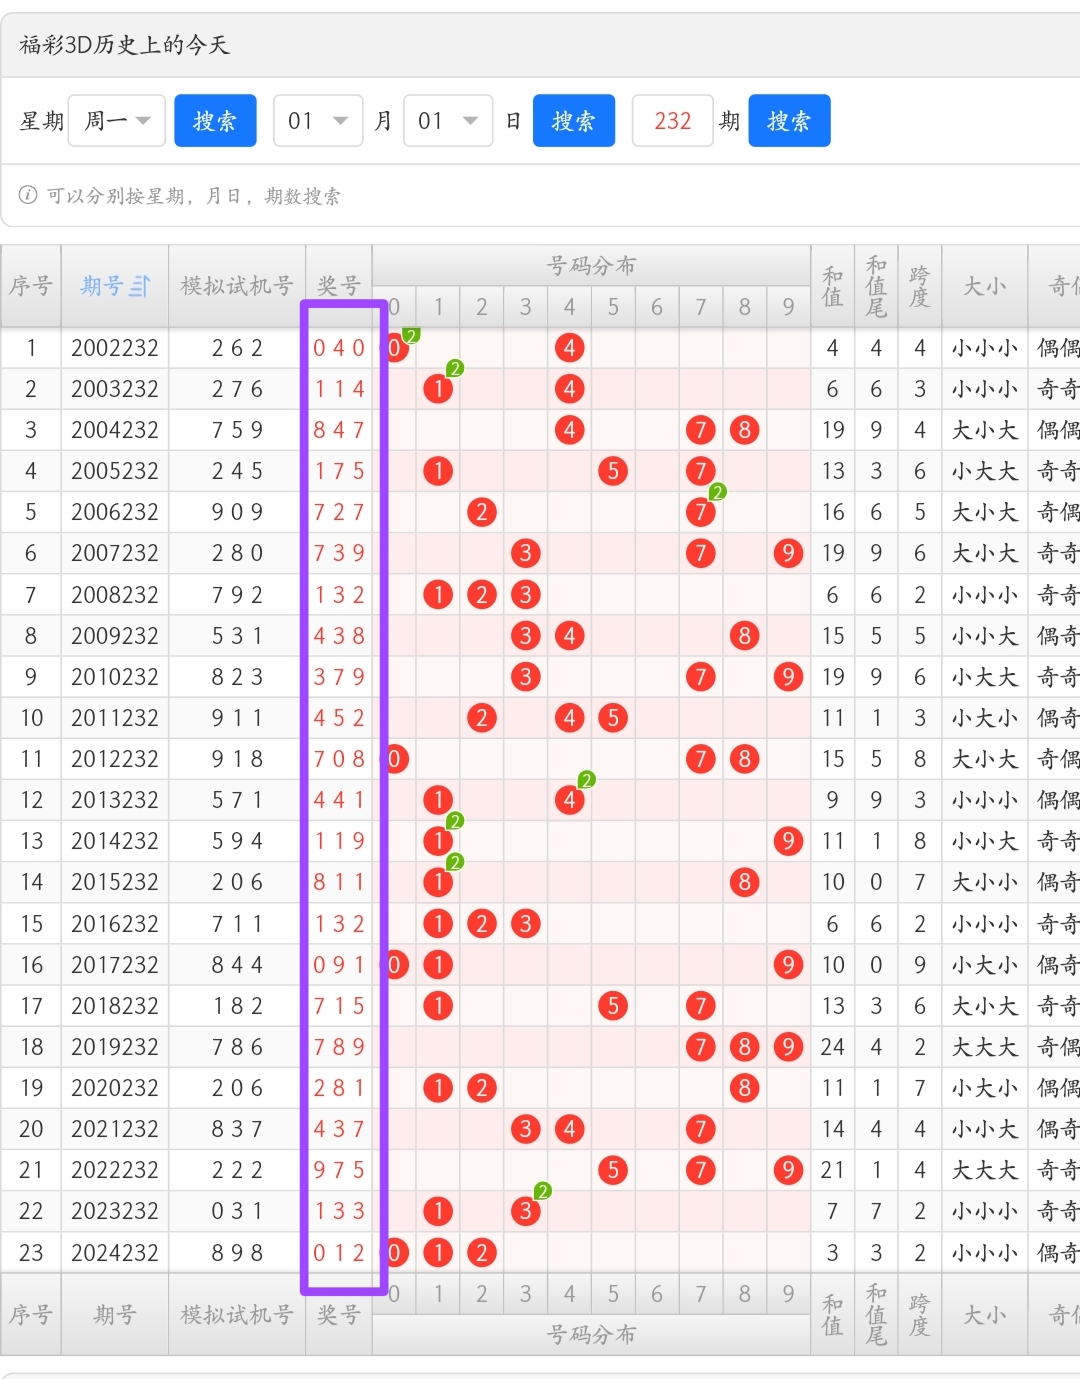This screenshot has height=1379, width=1080.
Task: Focus the issue number field 232
Action: click(673, 121)
